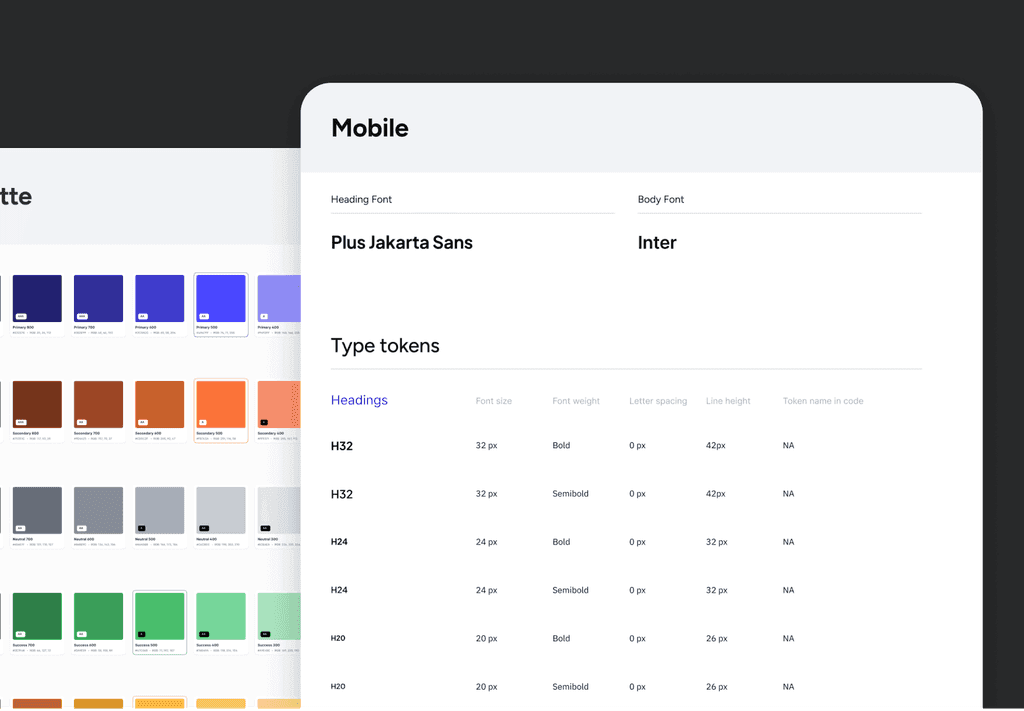Click the Font weight column header
Image resolution: width=1024 pixels, height=711 pixels.
click(576, 401)
